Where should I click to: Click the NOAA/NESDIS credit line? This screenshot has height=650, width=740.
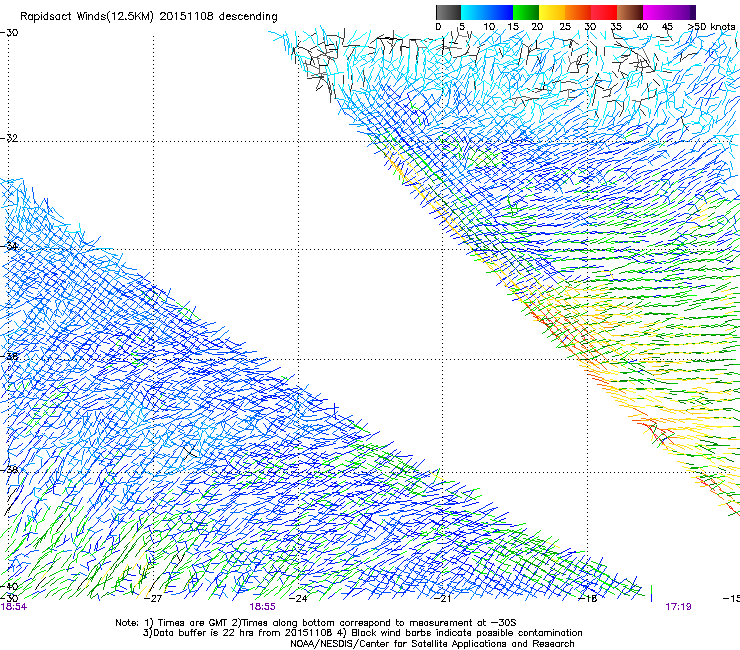(432, 644)
